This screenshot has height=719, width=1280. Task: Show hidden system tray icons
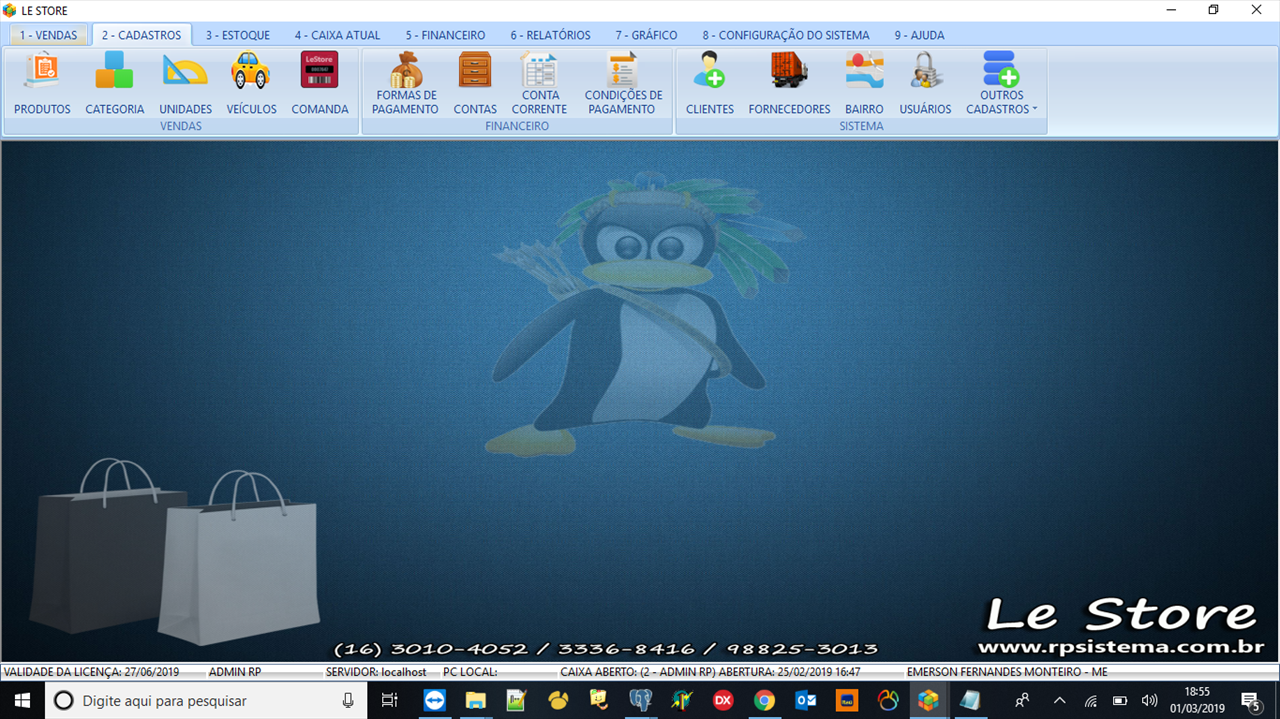coord(1060,700)
